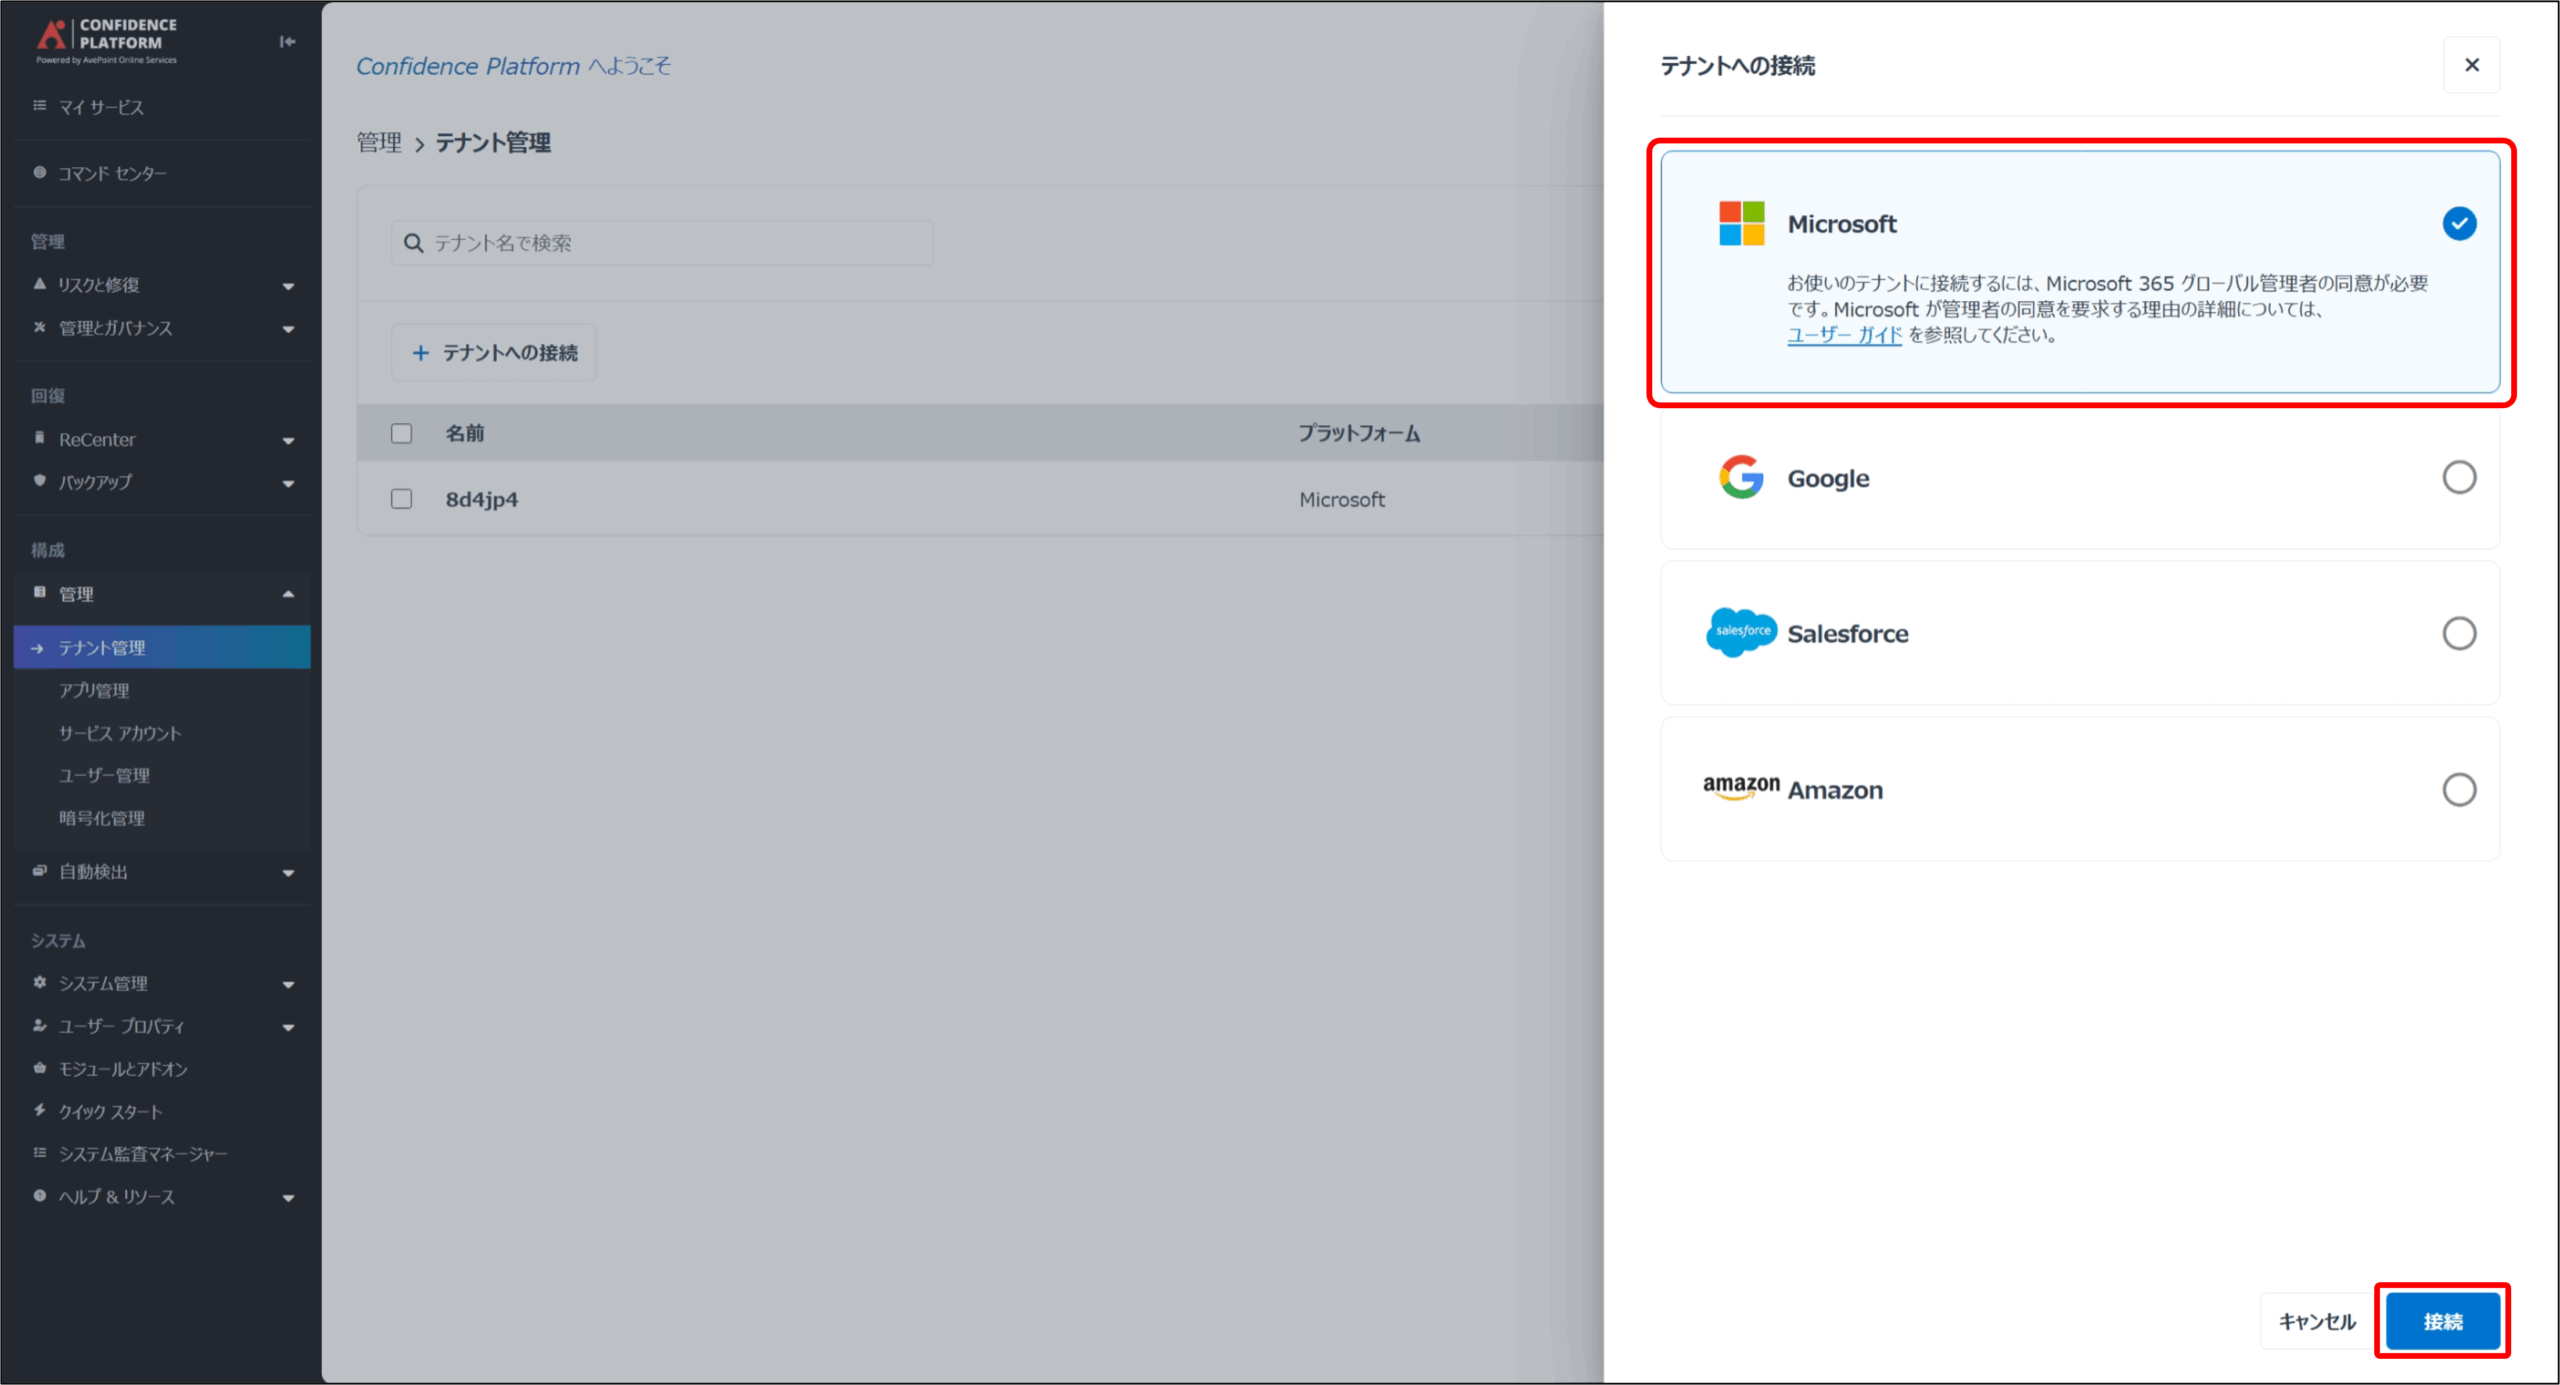Open アプリ管理 in the sidebar
This screenshot has width=2560, height=1385.
pyautogui.click(x=94, y=690)
